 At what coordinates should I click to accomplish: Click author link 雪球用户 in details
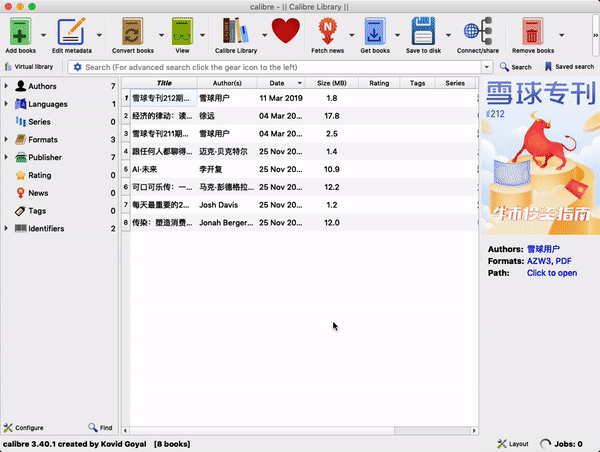click(x=543, y=249)
